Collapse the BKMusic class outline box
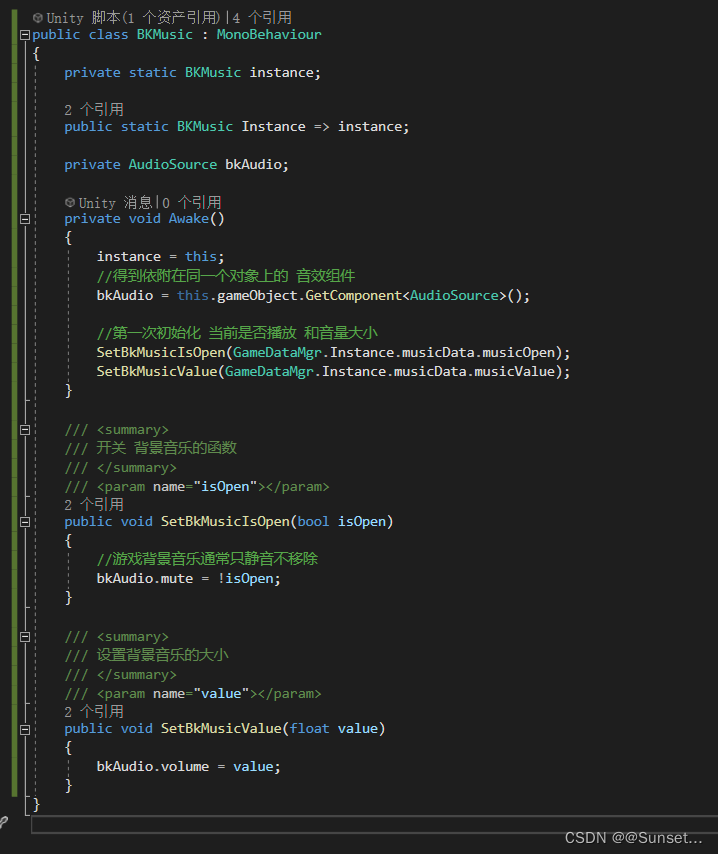The height and width of the screenshot is (854, 718). coord(25,35)
